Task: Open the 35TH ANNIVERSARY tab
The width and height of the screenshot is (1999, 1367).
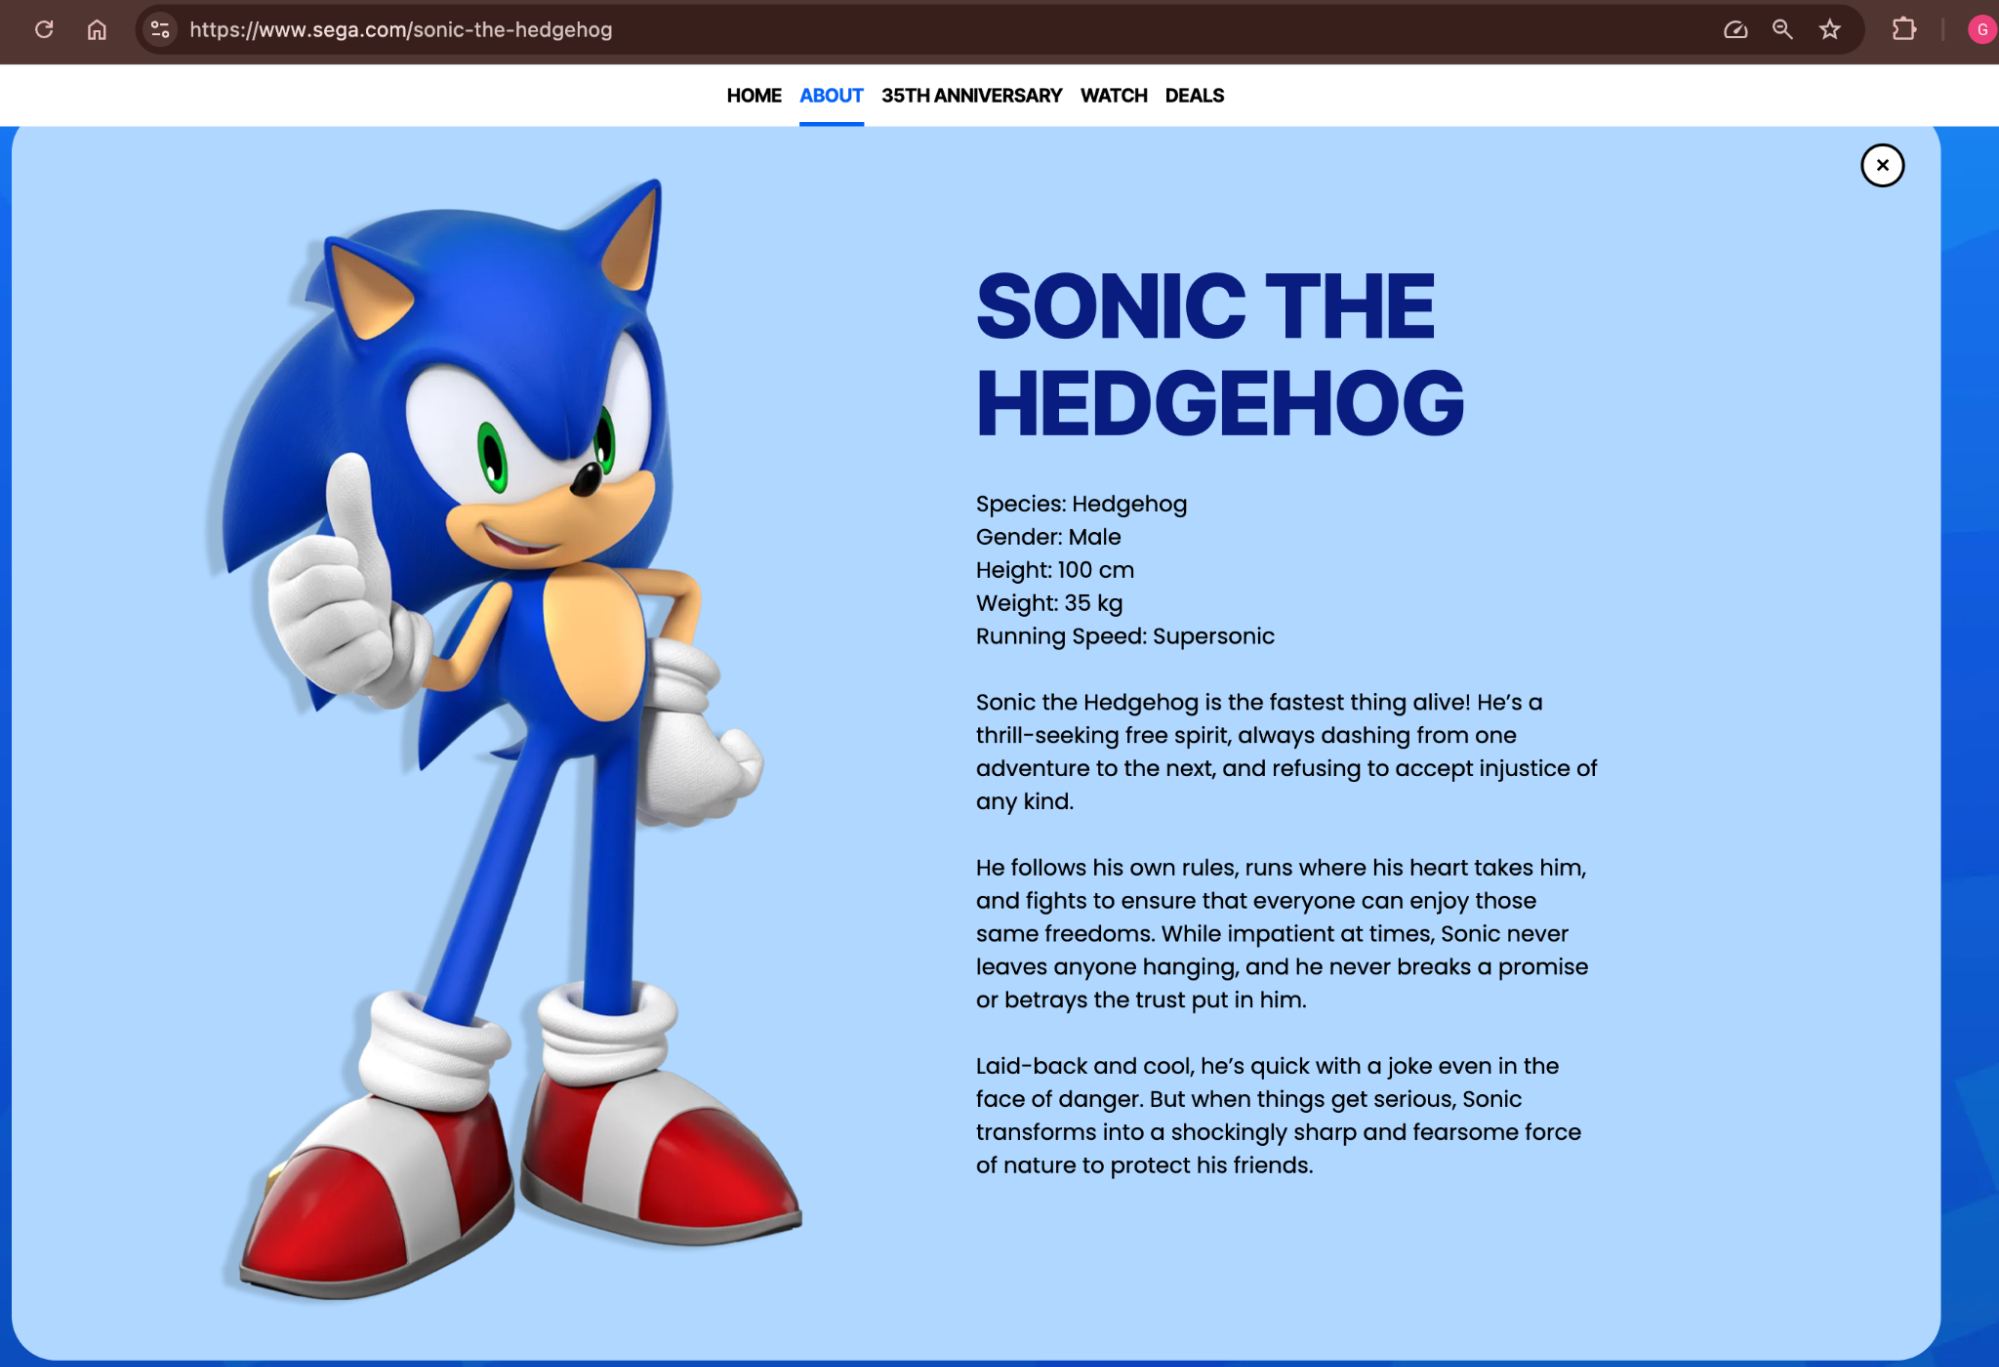Action: 971,96
